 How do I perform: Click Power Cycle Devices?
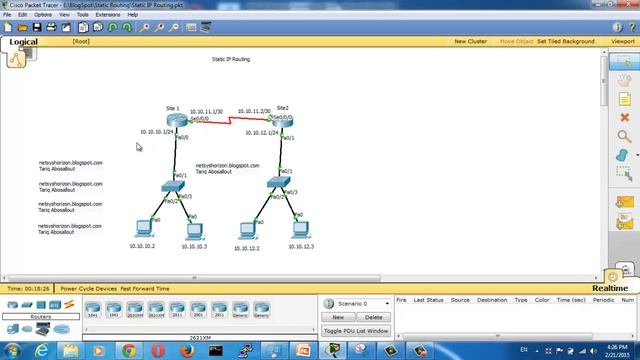[x=89, y=289]
